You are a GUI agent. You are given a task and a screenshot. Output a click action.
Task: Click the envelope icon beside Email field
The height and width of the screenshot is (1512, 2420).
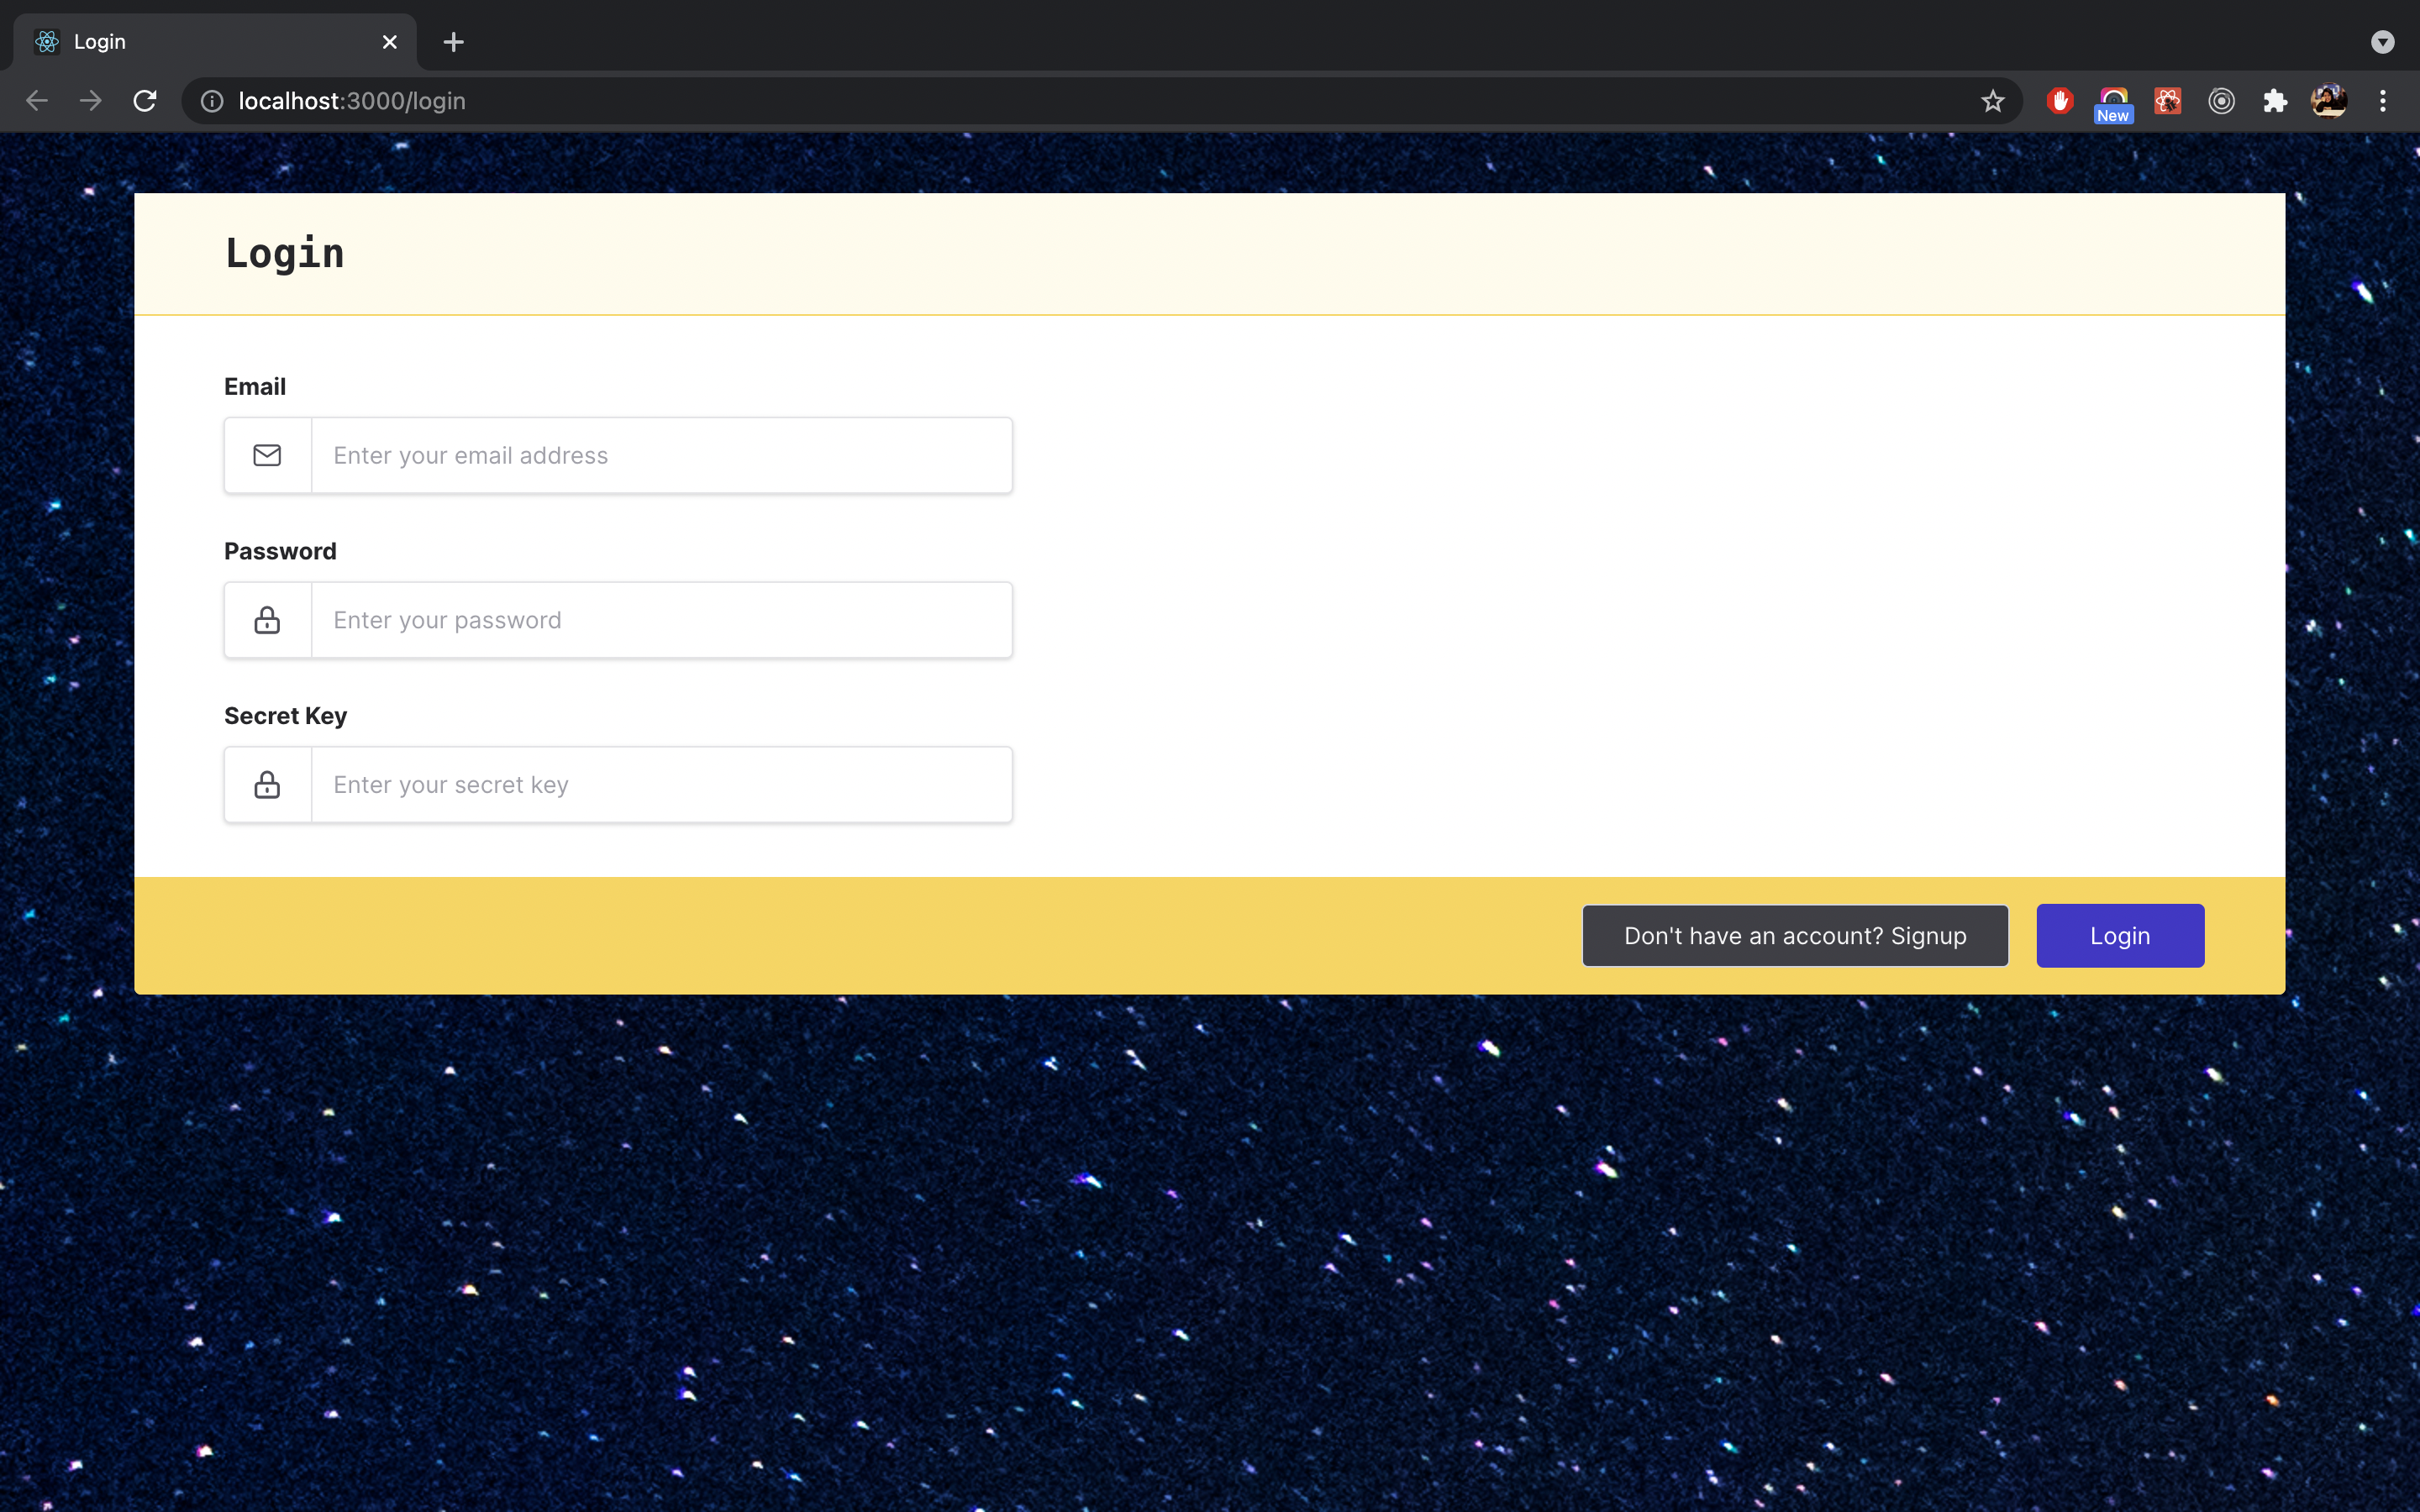pos(267,455)
